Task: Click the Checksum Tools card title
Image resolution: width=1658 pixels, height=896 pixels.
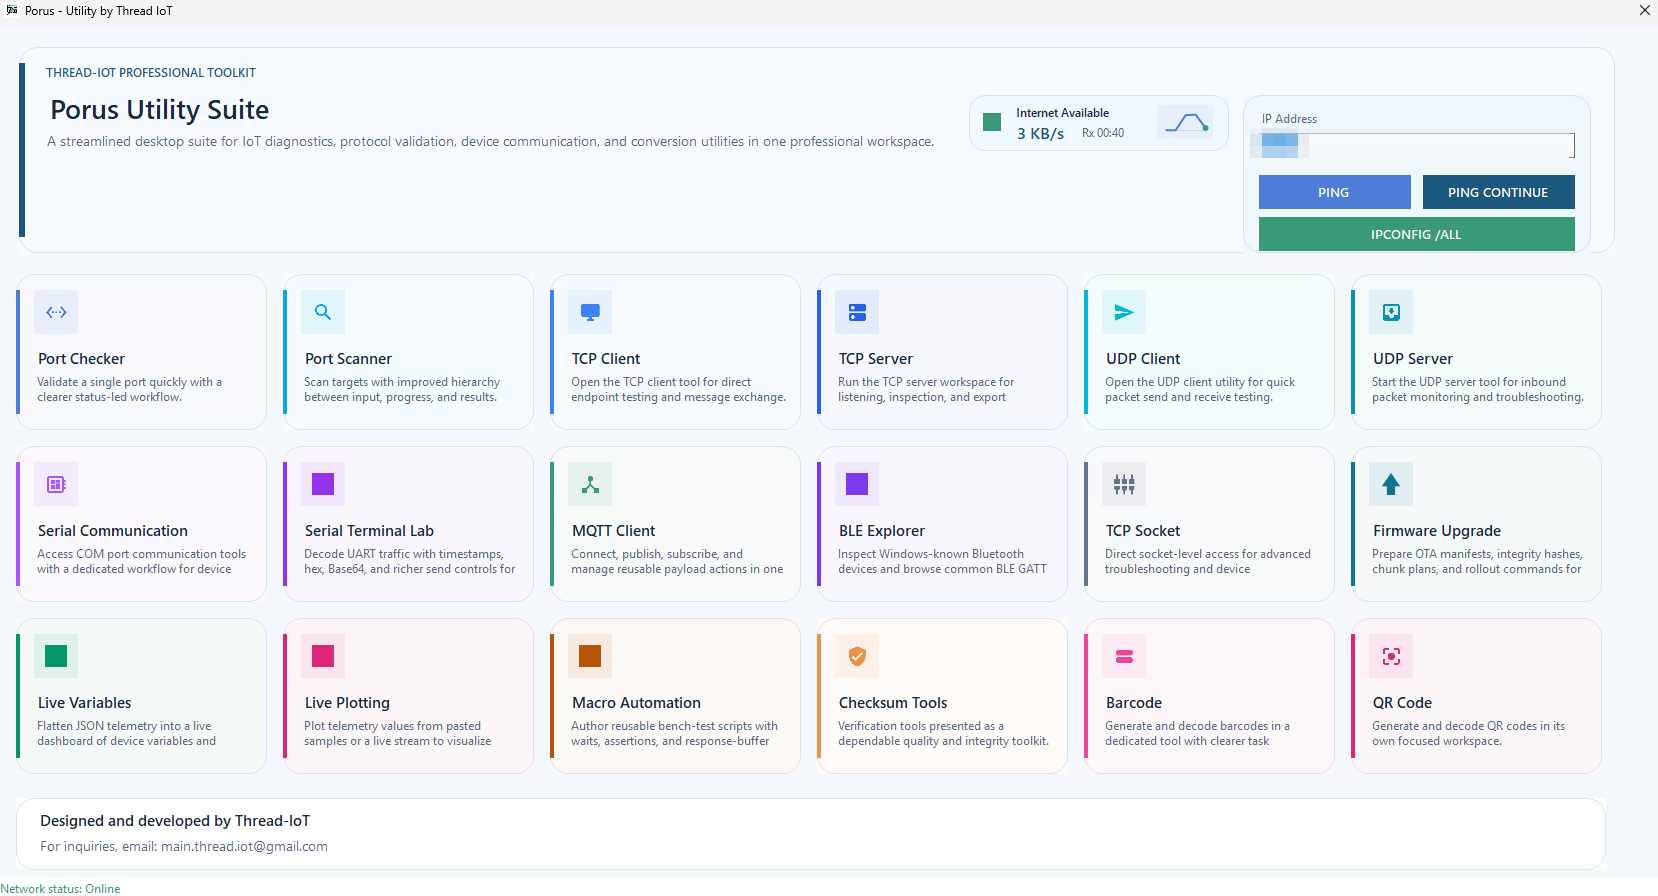Action: (x=893, y=703)
